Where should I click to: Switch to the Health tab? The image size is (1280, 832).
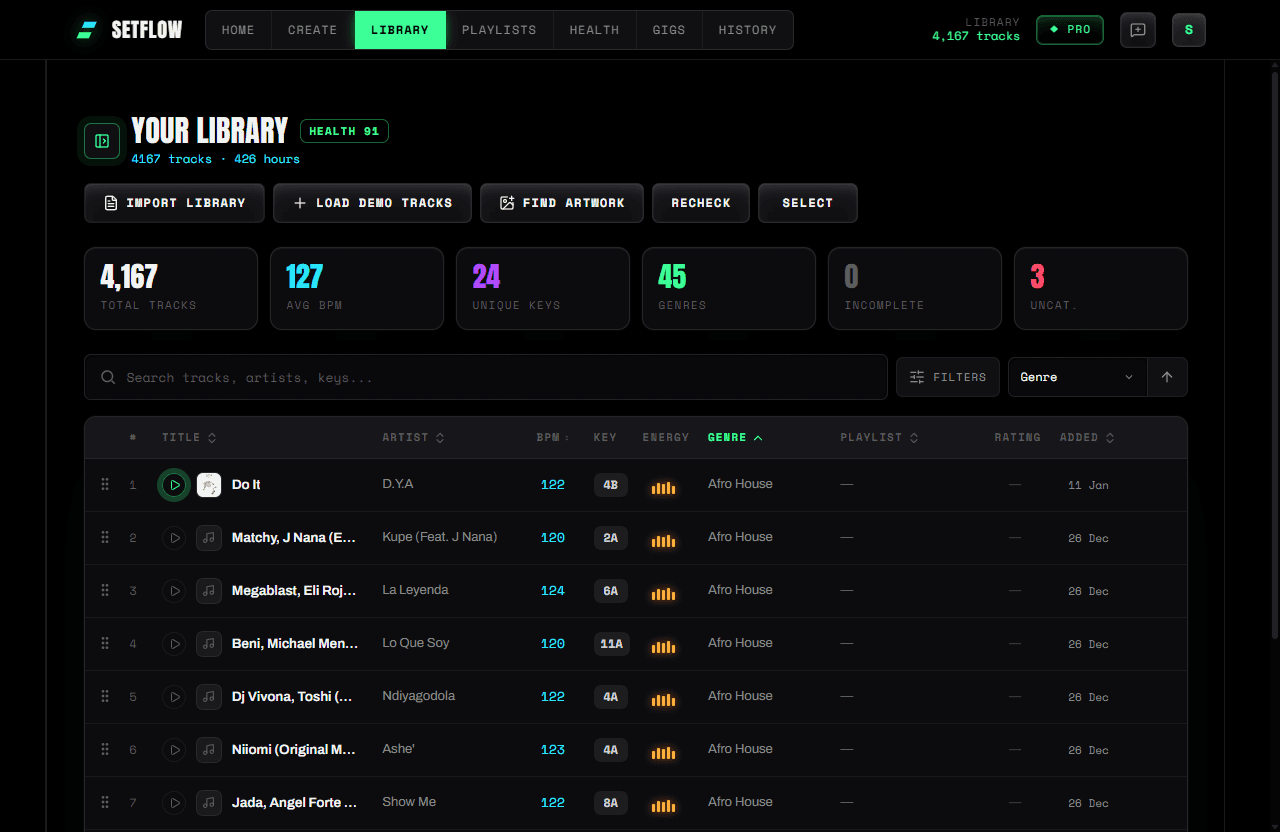click(594, 30)
